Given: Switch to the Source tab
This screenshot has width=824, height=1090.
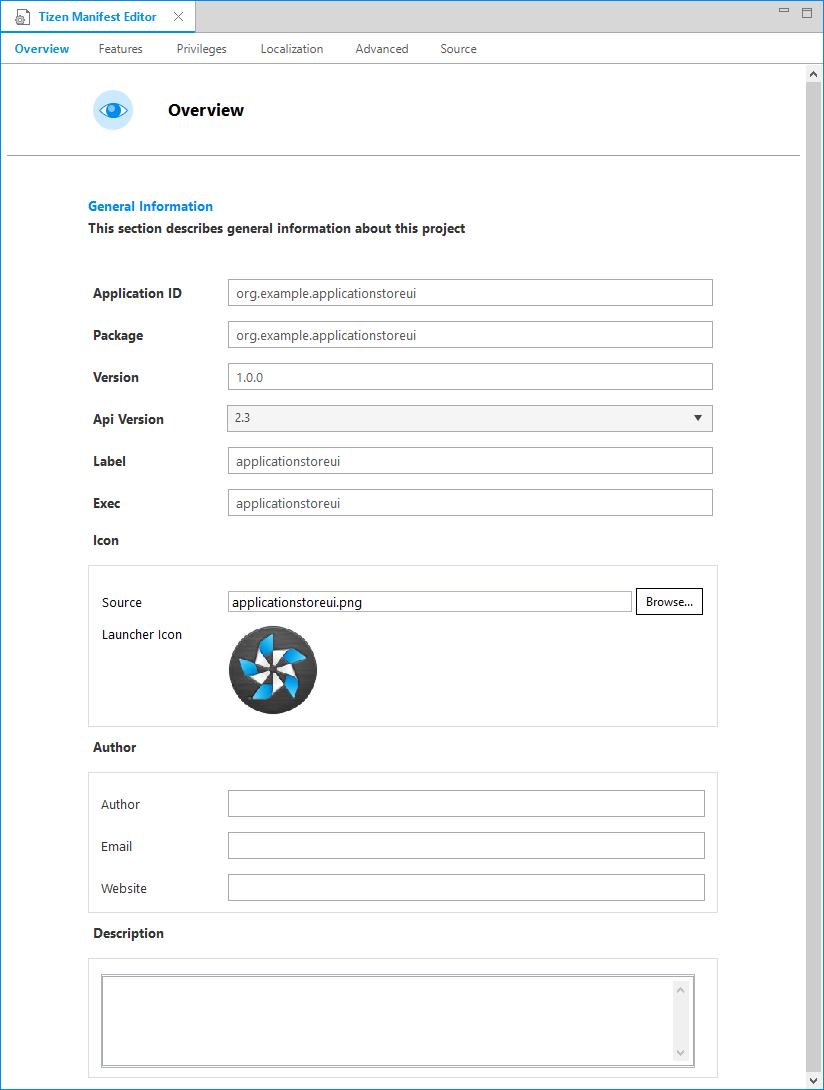Looking at the screenshot, I should pos(458,48).
